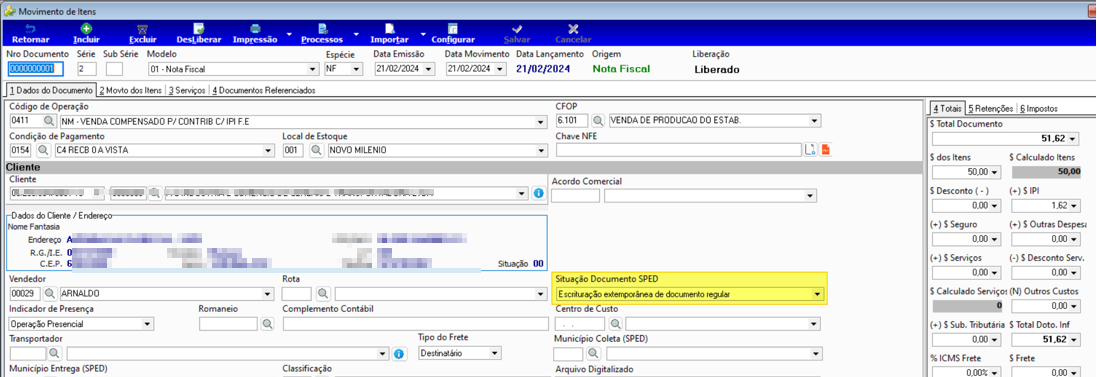Click the Série input field
Screen dimensions: 1097x377
pyautogui.click(x=86, y=69)
